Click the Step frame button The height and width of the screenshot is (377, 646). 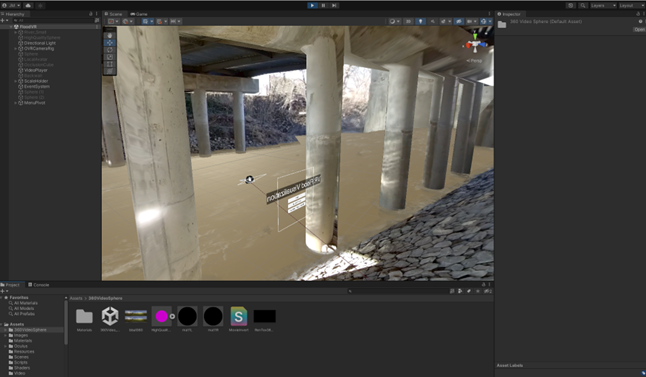[x=334, y=5]
